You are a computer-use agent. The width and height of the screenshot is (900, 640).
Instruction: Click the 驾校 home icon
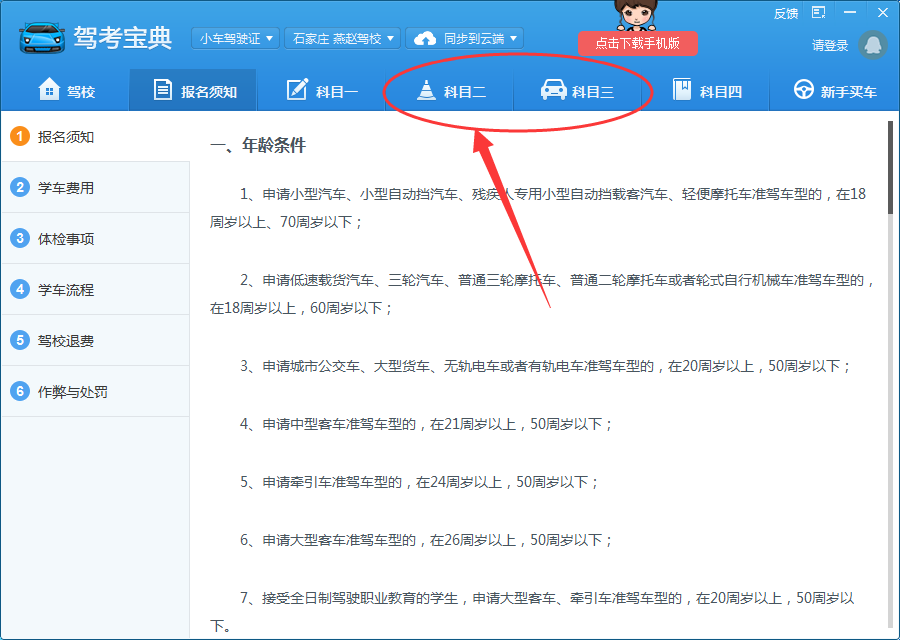coord(44,89)
